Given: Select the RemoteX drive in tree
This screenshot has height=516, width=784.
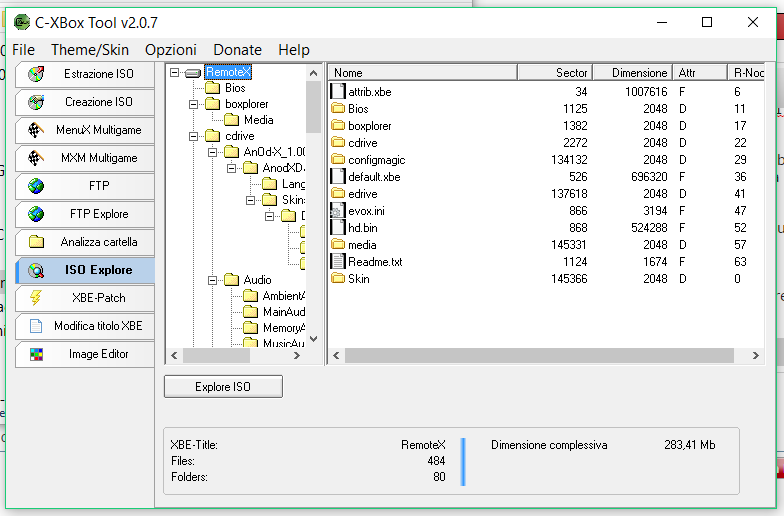Looking at the screenshot, I should coord(228,72).
